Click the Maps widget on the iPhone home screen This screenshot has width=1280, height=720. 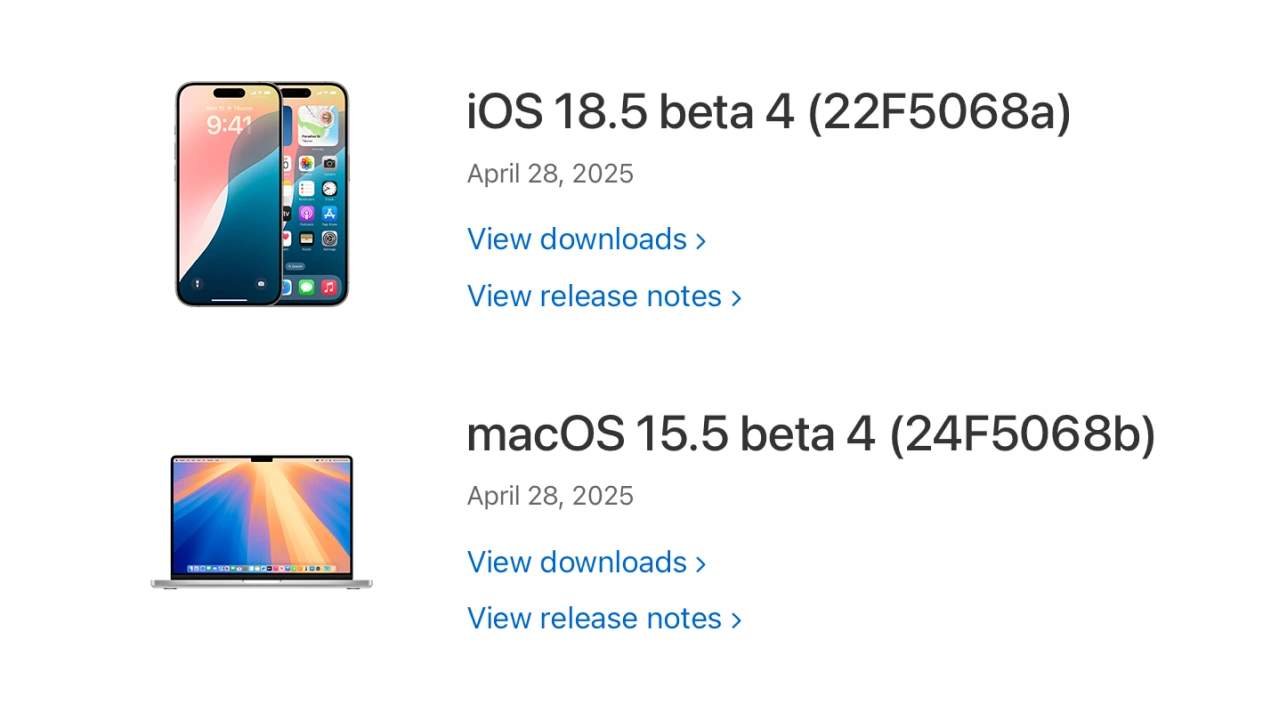[318, 126]
